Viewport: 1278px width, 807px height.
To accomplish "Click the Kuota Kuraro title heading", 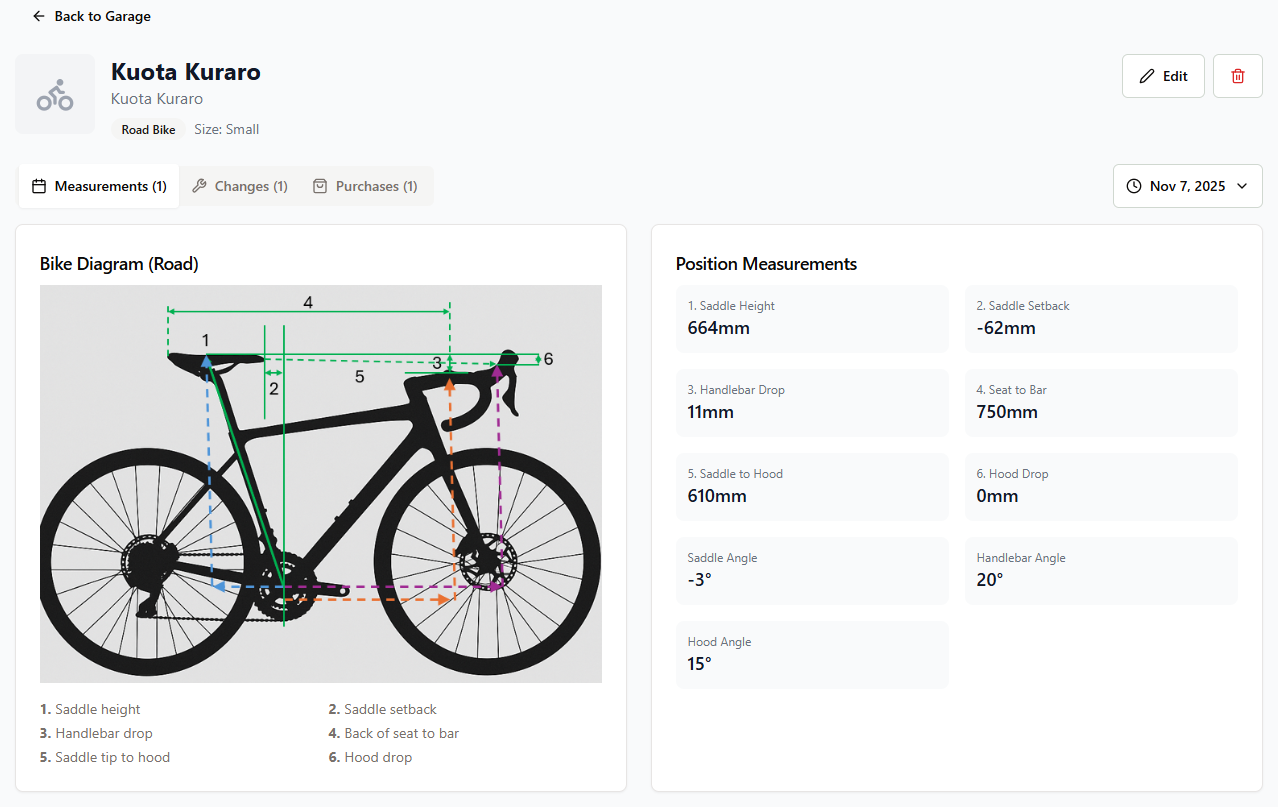I will click(x=186, y=72).
